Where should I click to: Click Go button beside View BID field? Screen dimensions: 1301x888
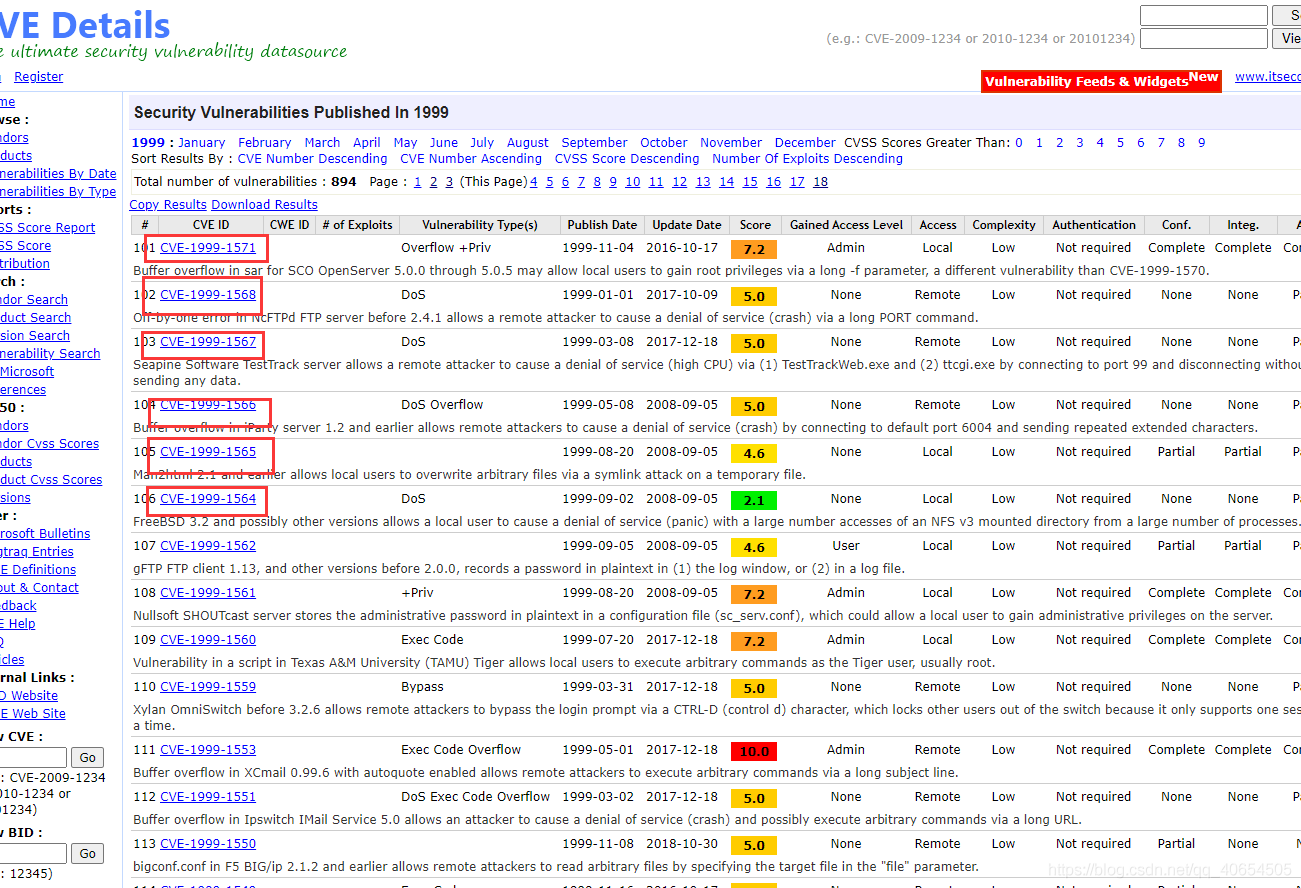click(x=88, y=853)
